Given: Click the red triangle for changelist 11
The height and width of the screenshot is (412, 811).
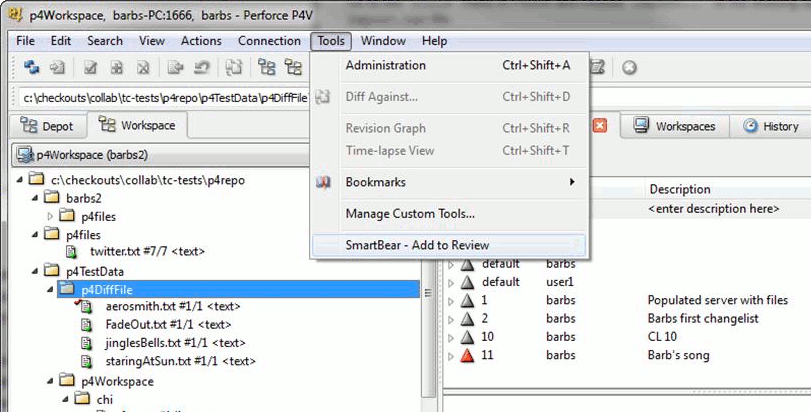Looking at the screenshot, I should point(468,355).
